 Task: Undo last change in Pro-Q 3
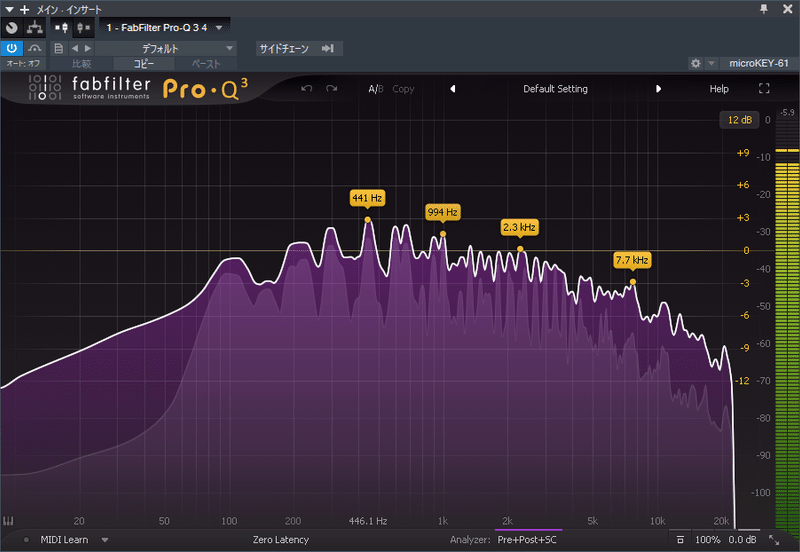pos(307,89)
